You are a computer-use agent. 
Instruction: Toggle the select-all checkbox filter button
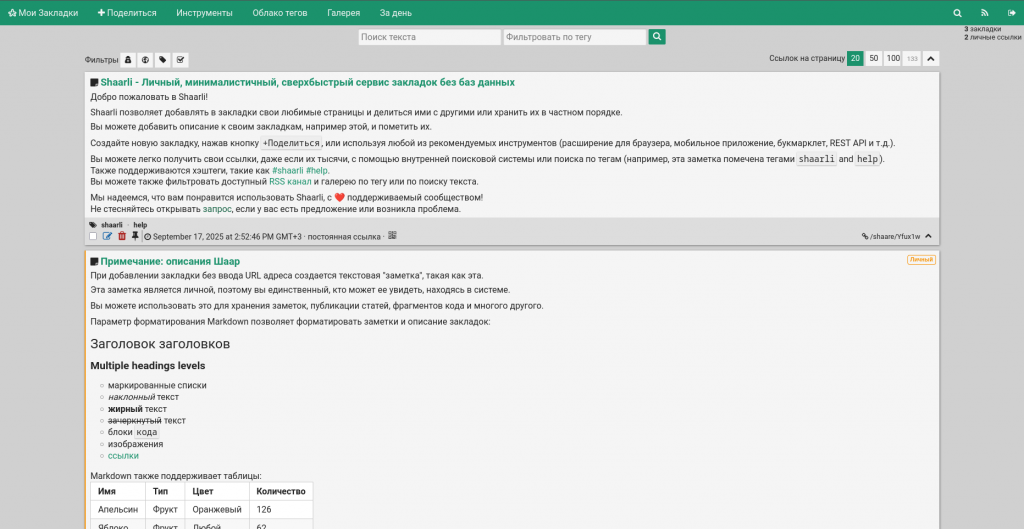(x=180, y=60)
